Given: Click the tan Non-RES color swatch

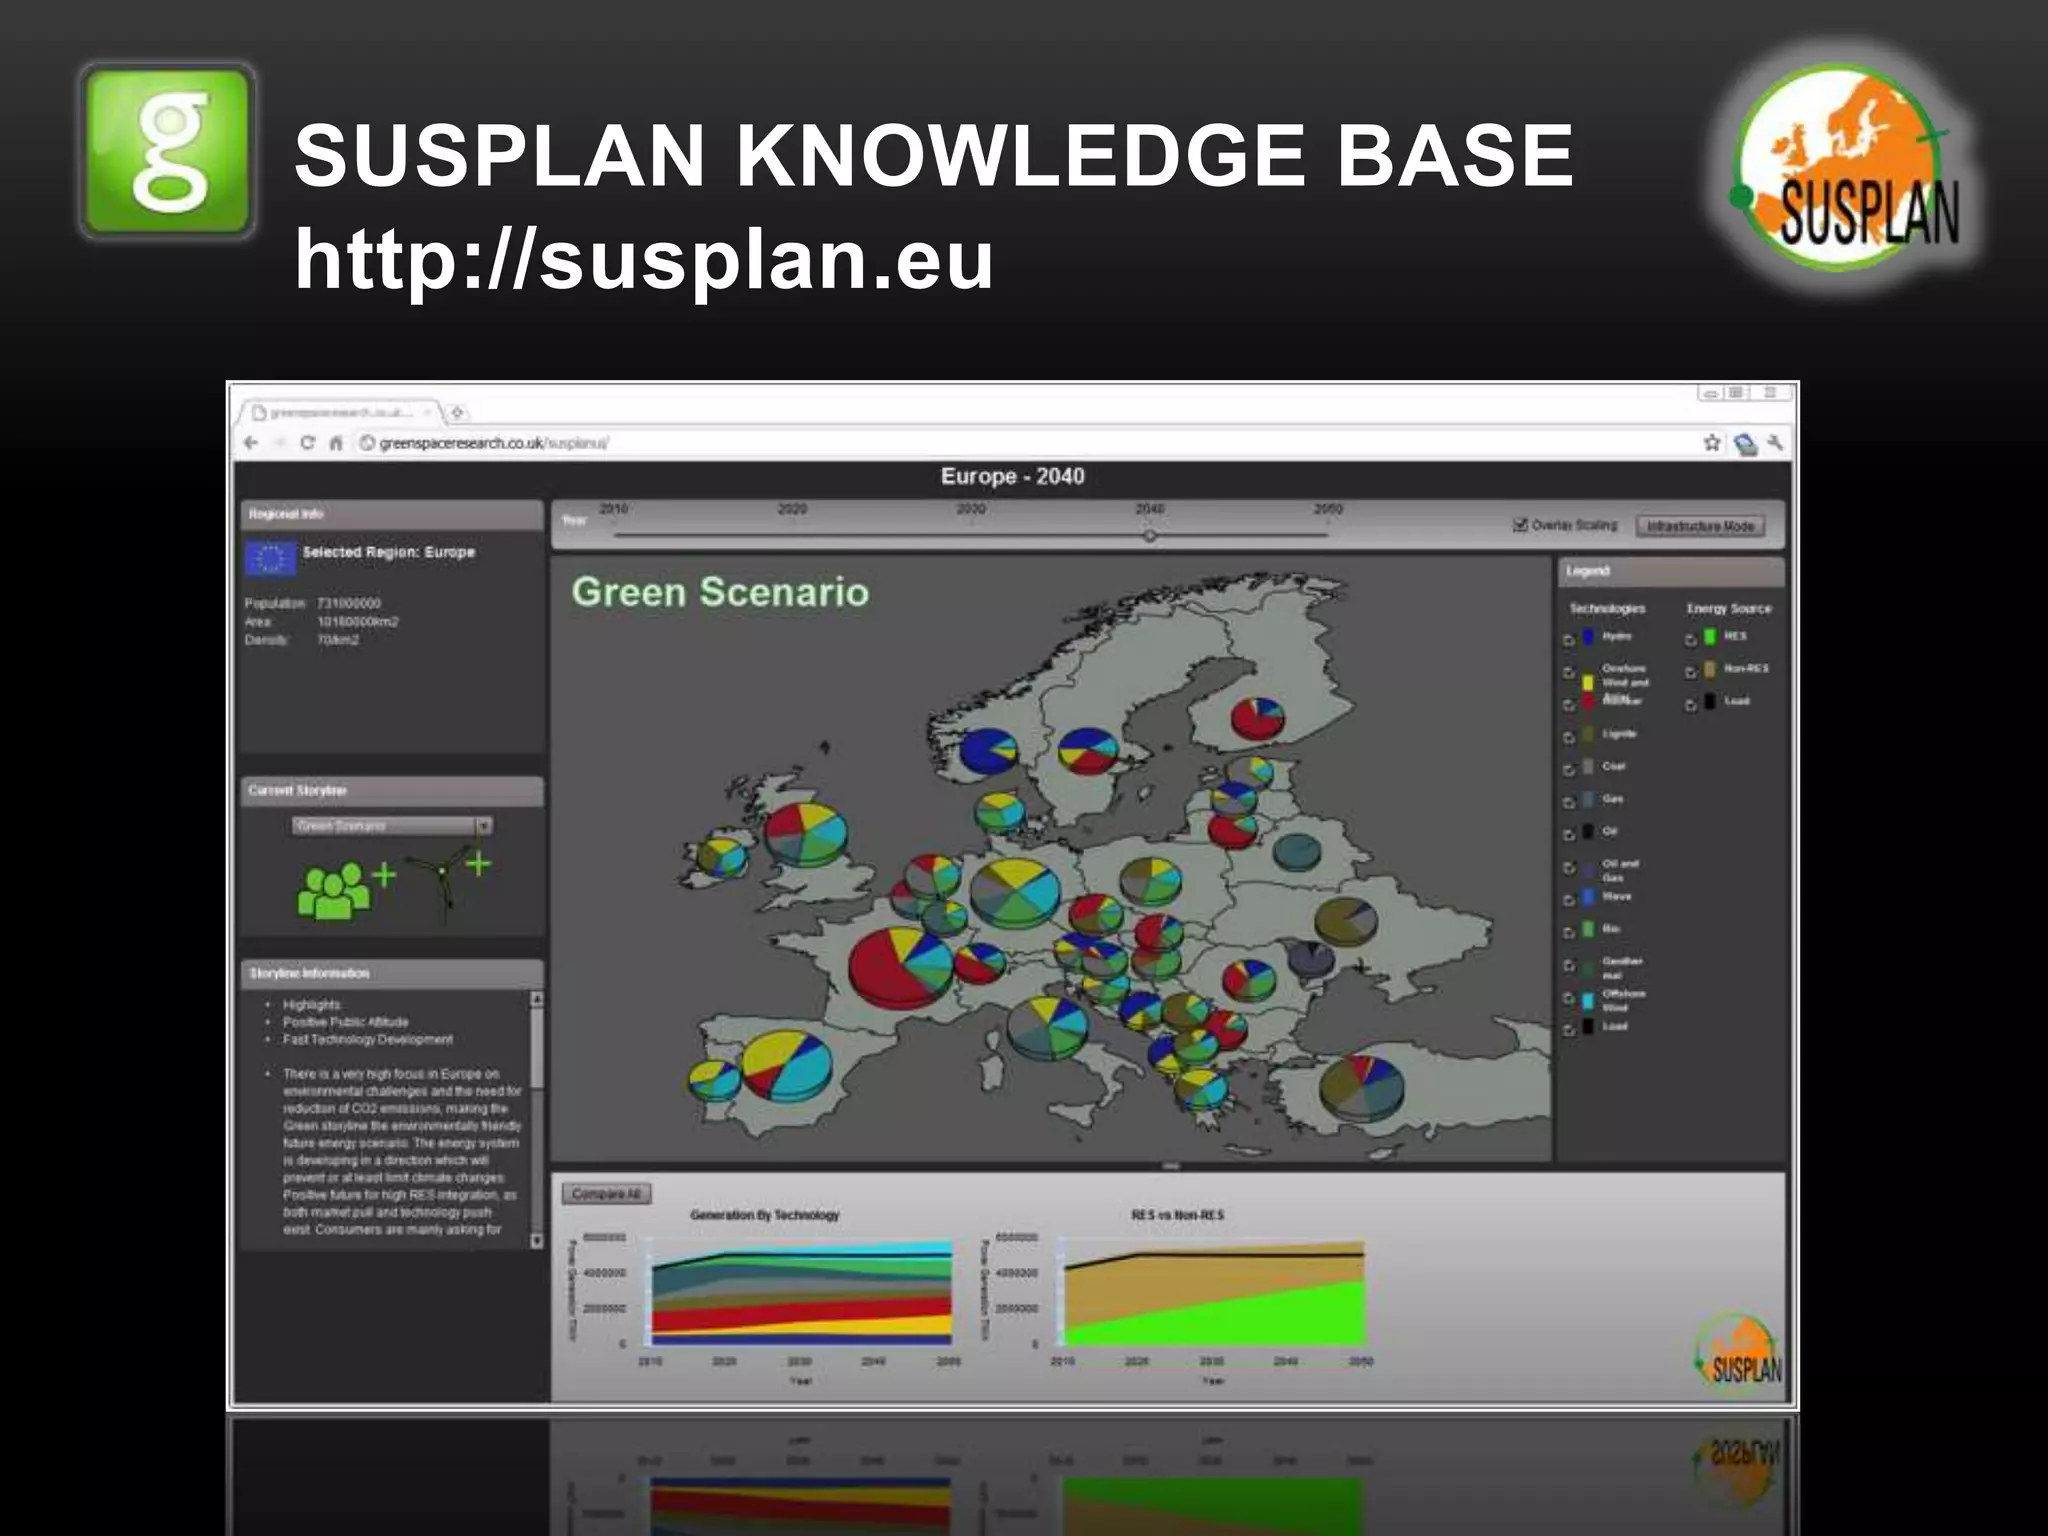Looking at the screenshot, I should coord(1710,669).
